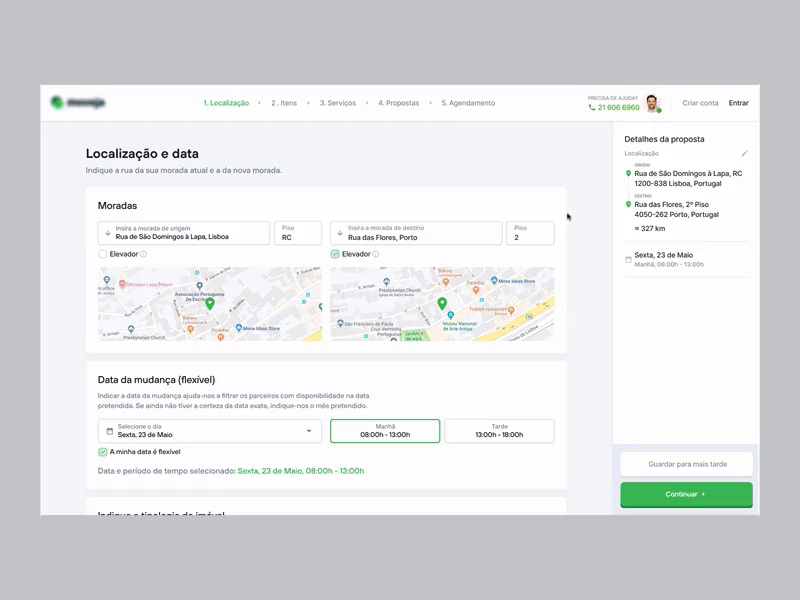Open the '4. Propostas' step
This screenshot has width=800, height=600.
[398, 102]
